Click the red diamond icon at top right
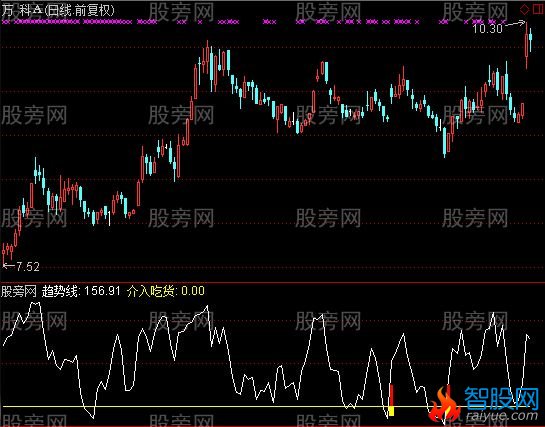The width and height of the screenshot is (545, 427). (525, 10)
